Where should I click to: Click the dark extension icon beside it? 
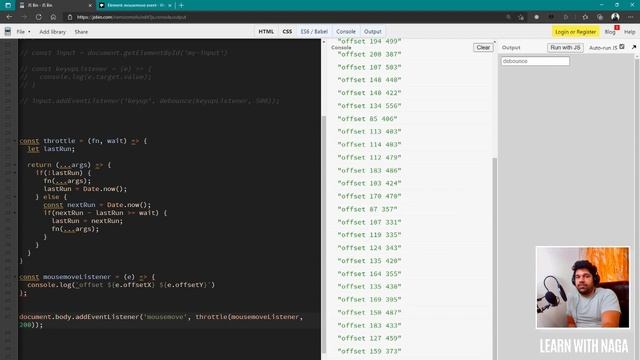click(x=551, y=17)
